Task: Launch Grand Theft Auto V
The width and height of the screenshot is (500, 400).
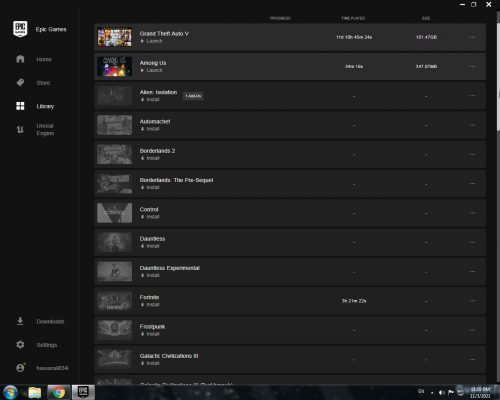Action: (152, 41)
